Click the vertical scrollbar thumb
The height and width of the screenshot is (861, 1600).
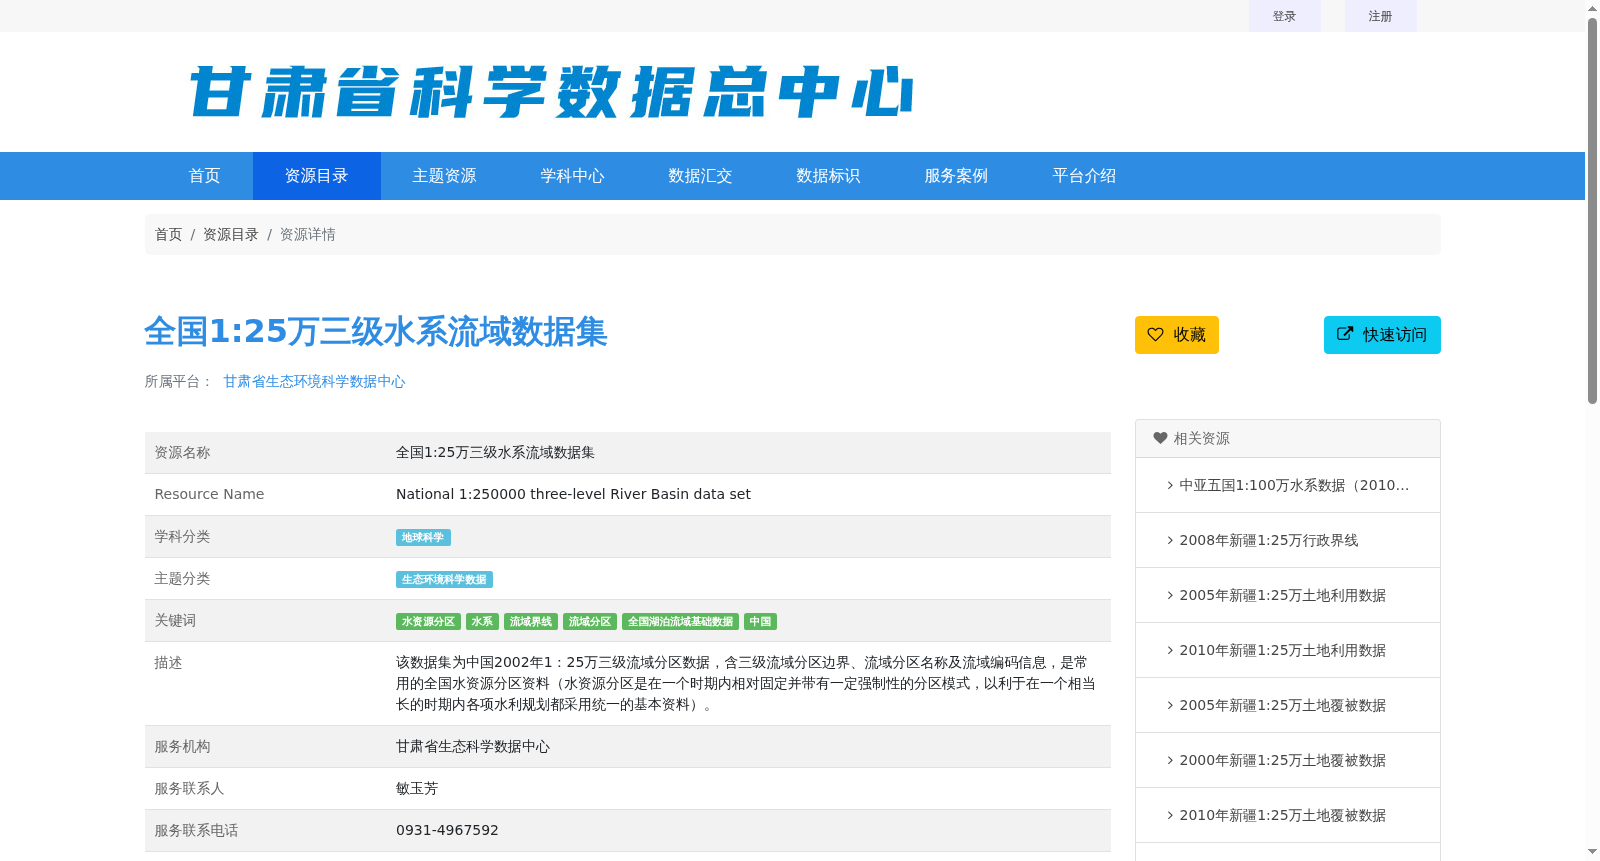[1592, 210]
